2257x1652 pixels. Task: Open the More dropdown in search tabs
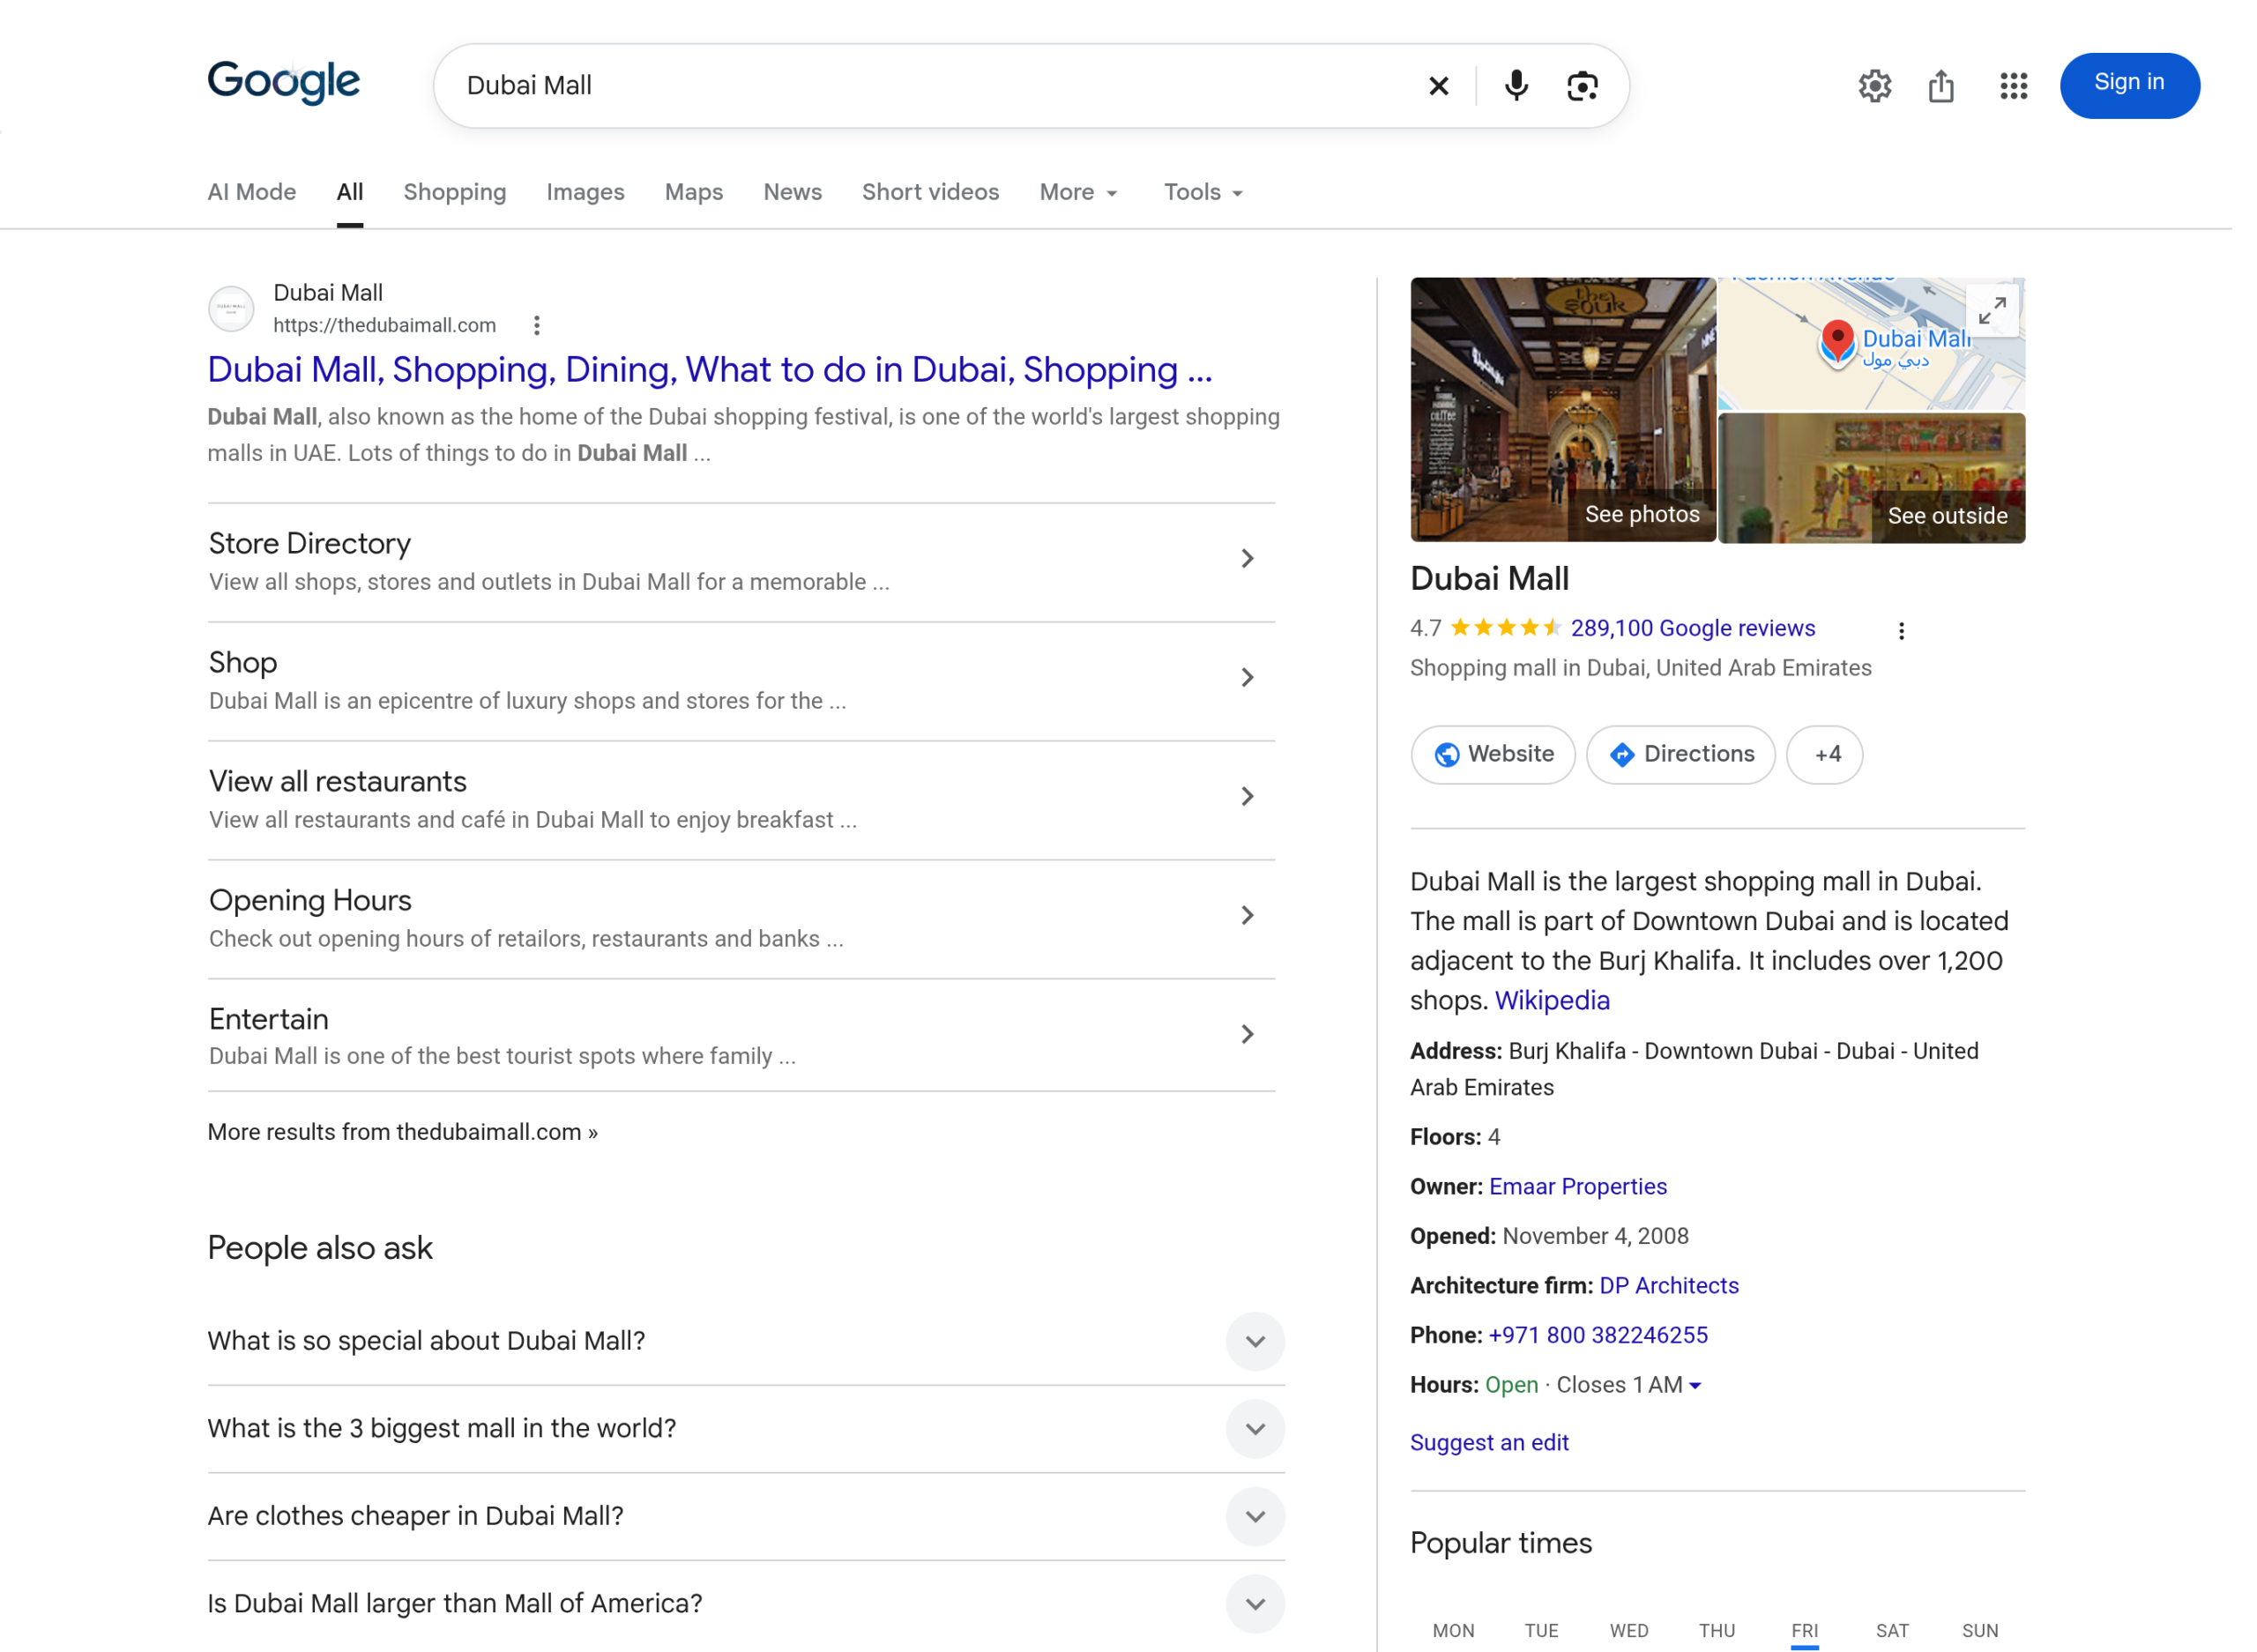pyautogui.click(x=1078, y=192)
